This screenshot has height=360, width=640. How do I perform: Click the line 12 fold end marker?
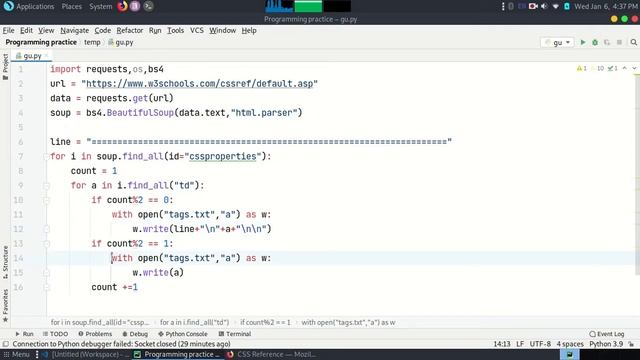pos(46,229)
